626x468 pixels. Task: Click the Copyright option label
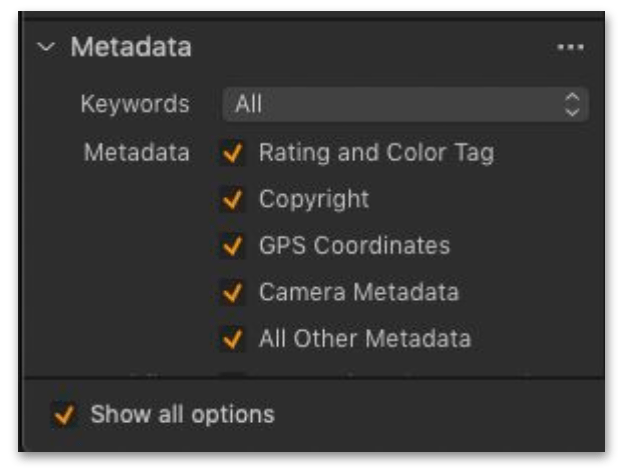[x=313, y=199]
